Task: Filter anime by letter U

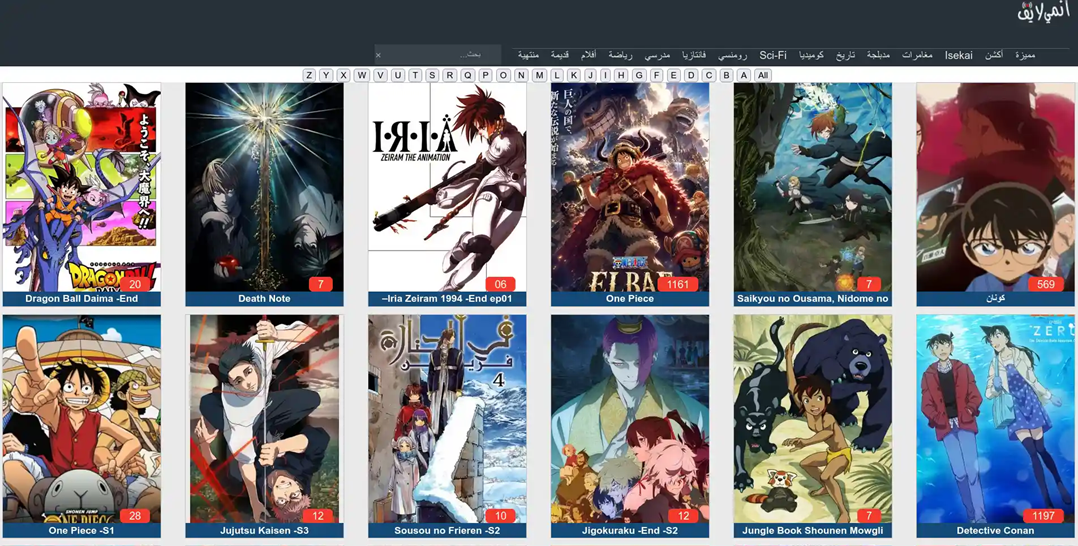Action: (397, 75)
